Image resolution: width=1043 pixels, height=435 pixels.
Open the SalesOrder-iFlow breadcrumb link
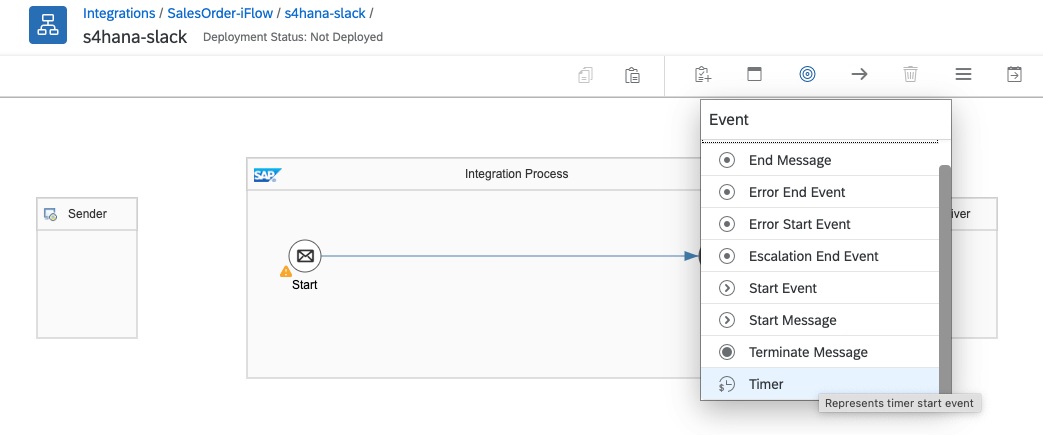click(x=220, y=13)
